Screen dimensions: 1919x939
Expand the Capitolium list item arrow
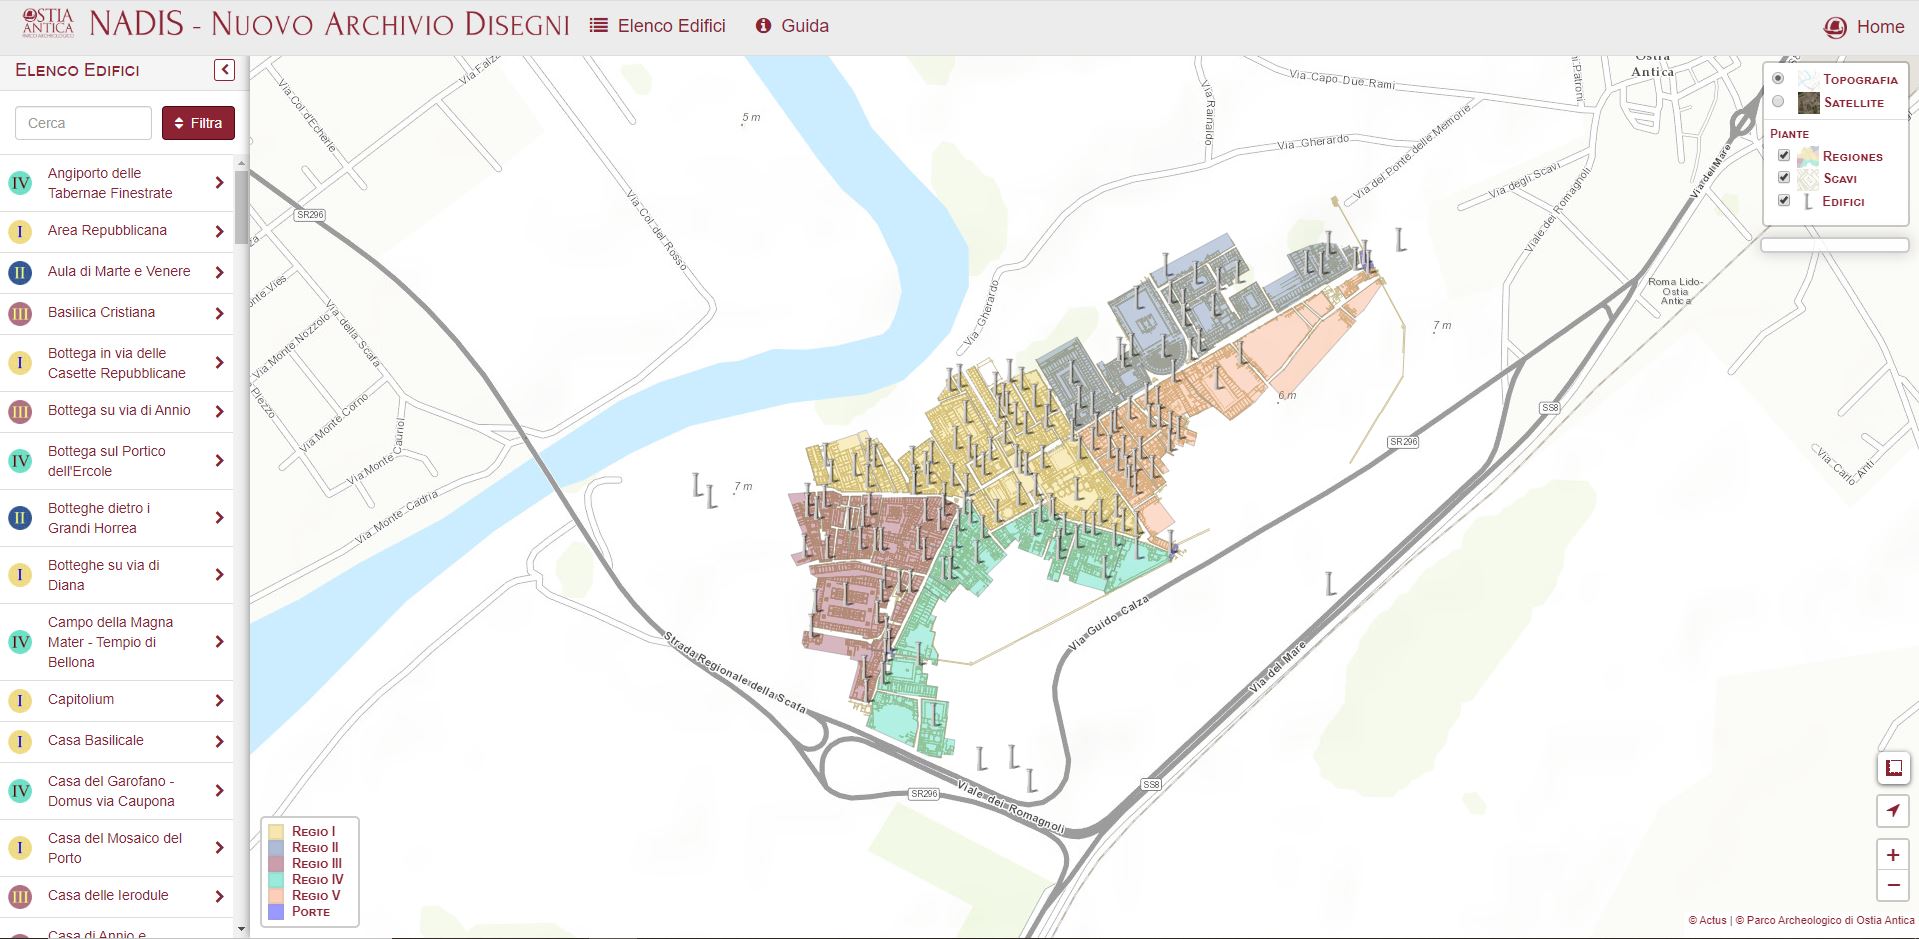[219, 700]
